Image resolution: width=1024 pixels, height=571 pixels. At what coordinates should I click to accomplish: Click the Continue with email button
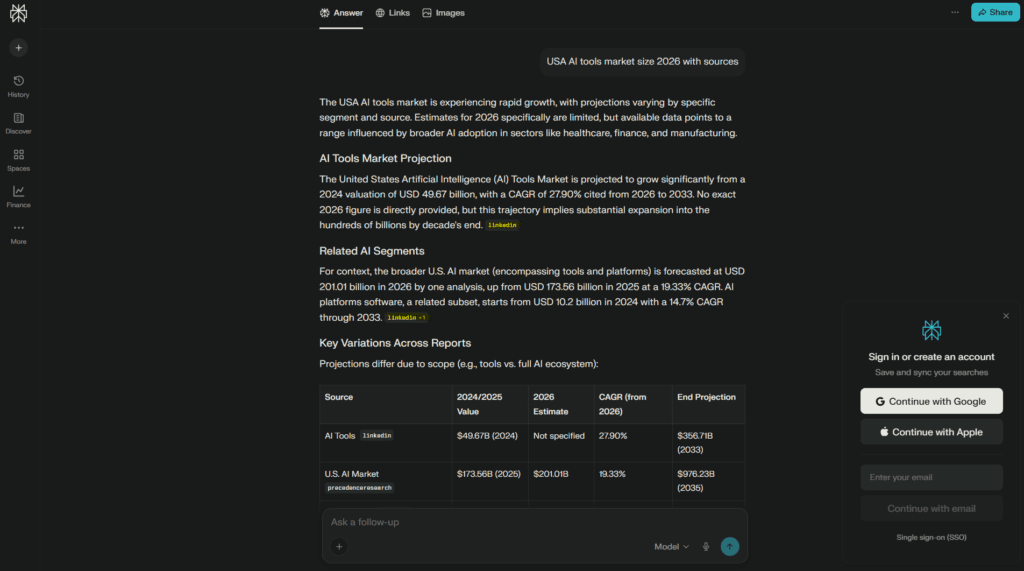coord(931,508)
